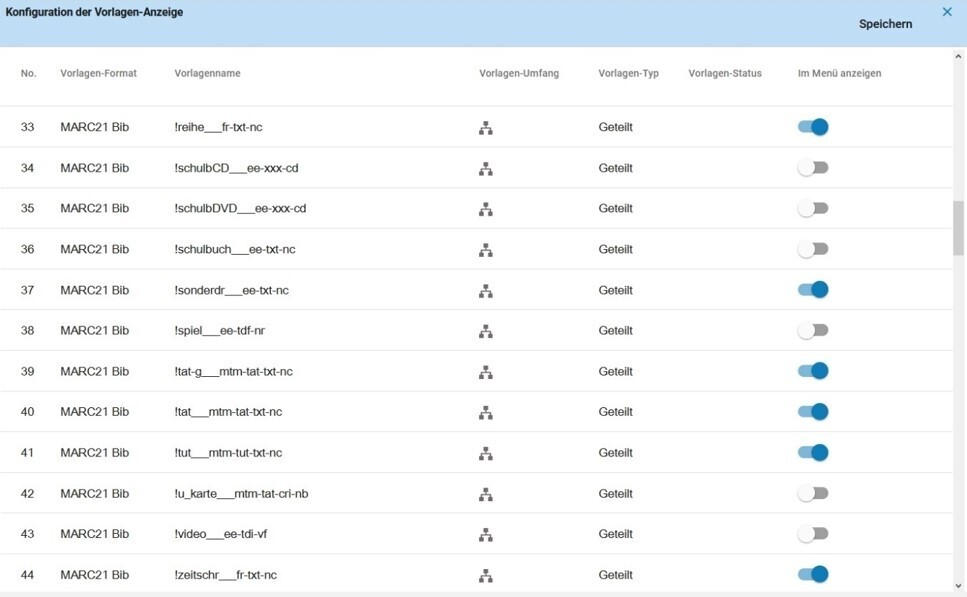Click the scope icon in row 40

coord(486,413)
